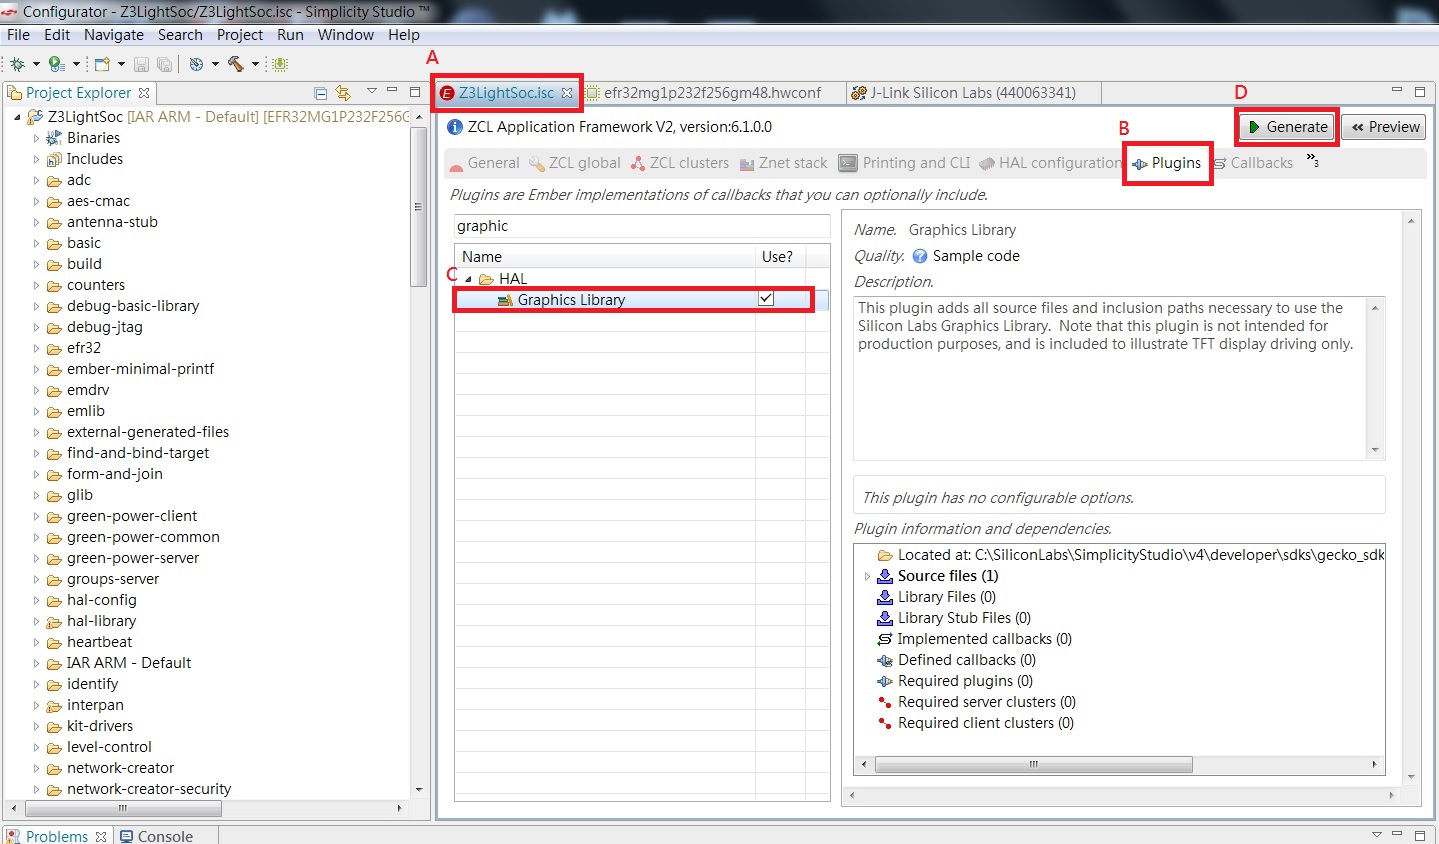The height and width of the screenshot is (844, 1439).
Task: Click the Name column header
Action: (x=605, y=257)
